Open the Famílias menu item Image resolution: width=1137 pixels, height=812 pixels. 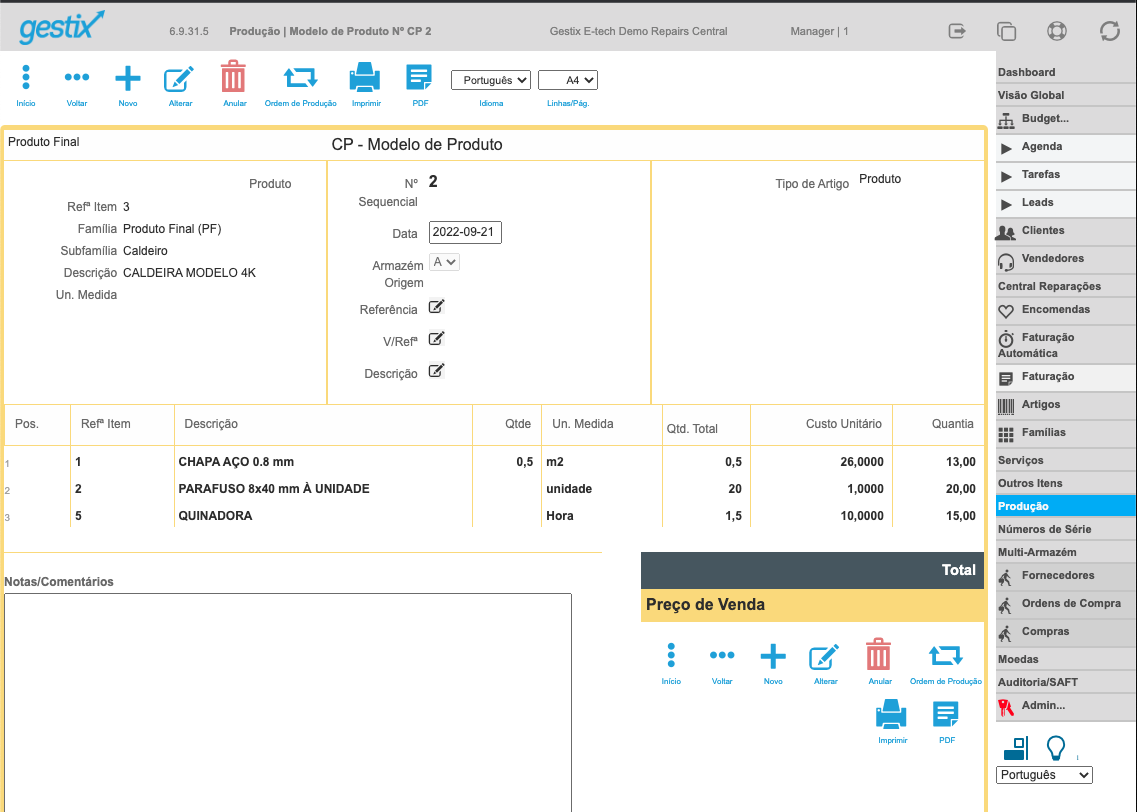pos(1065,433)
